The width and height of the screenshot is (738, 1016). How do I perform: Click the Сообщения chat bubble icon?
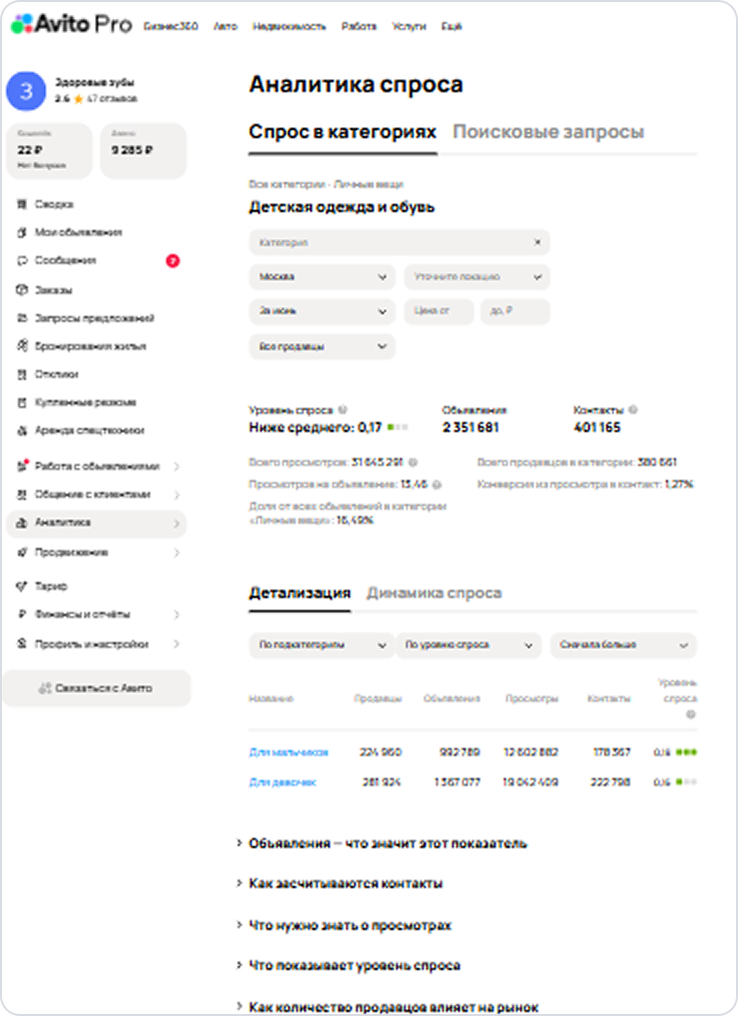(22, 260)
